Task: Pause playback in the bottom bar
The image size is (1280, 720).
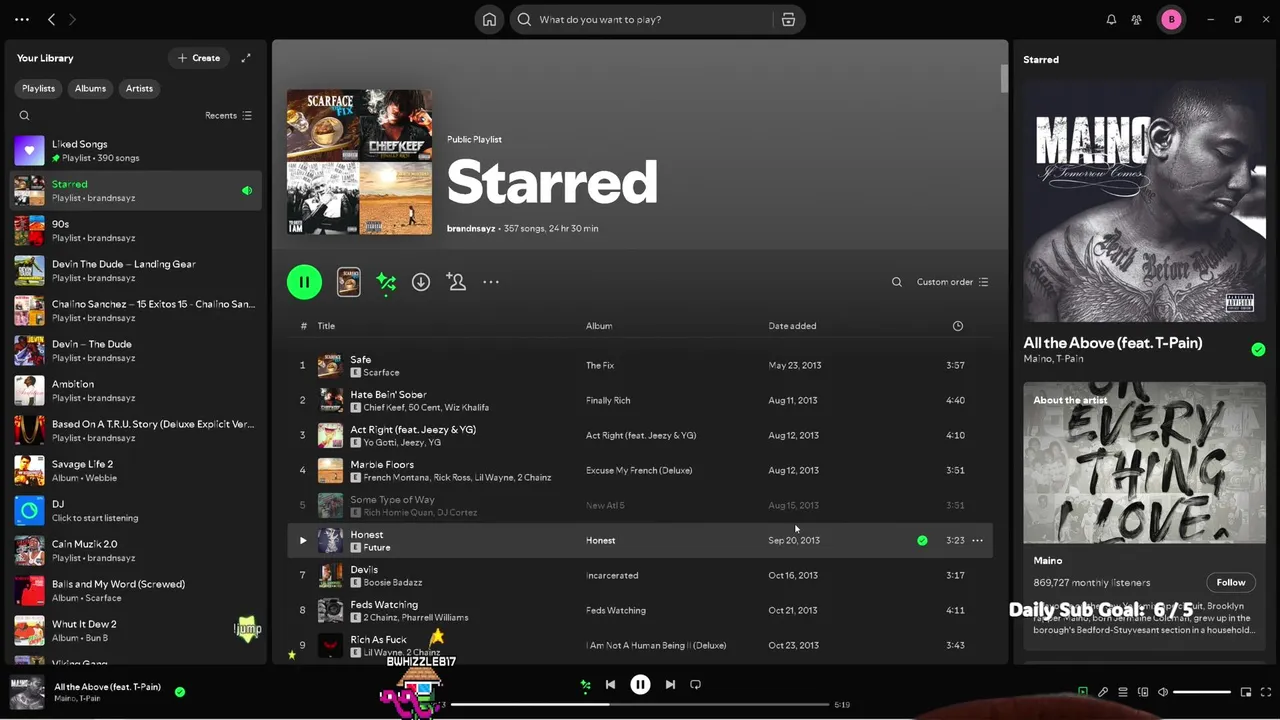Action: coord(640,685)
